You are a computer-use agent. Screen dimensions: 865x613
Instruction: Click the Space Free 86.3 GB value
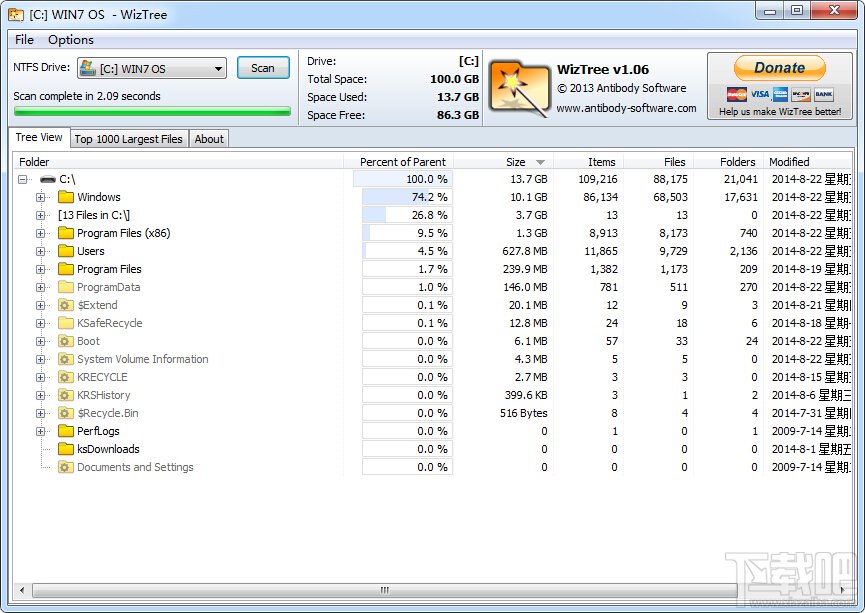tap(458, 115)
